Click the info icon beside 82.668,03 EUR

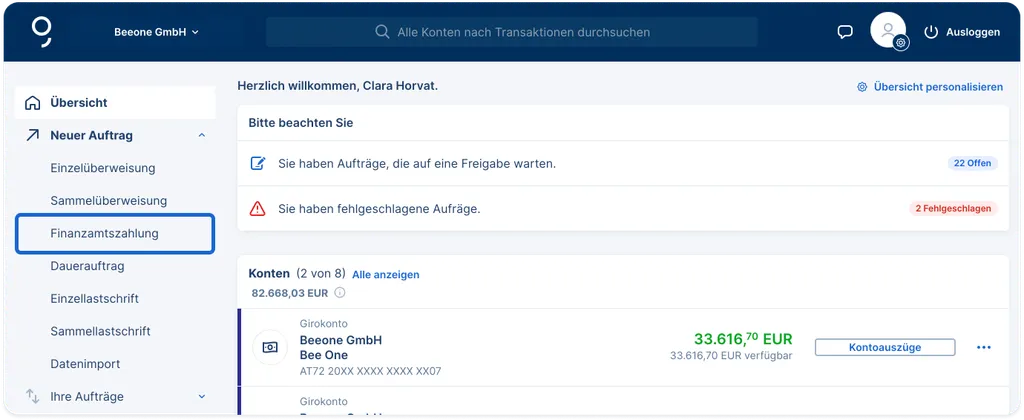tap(340, 293)
